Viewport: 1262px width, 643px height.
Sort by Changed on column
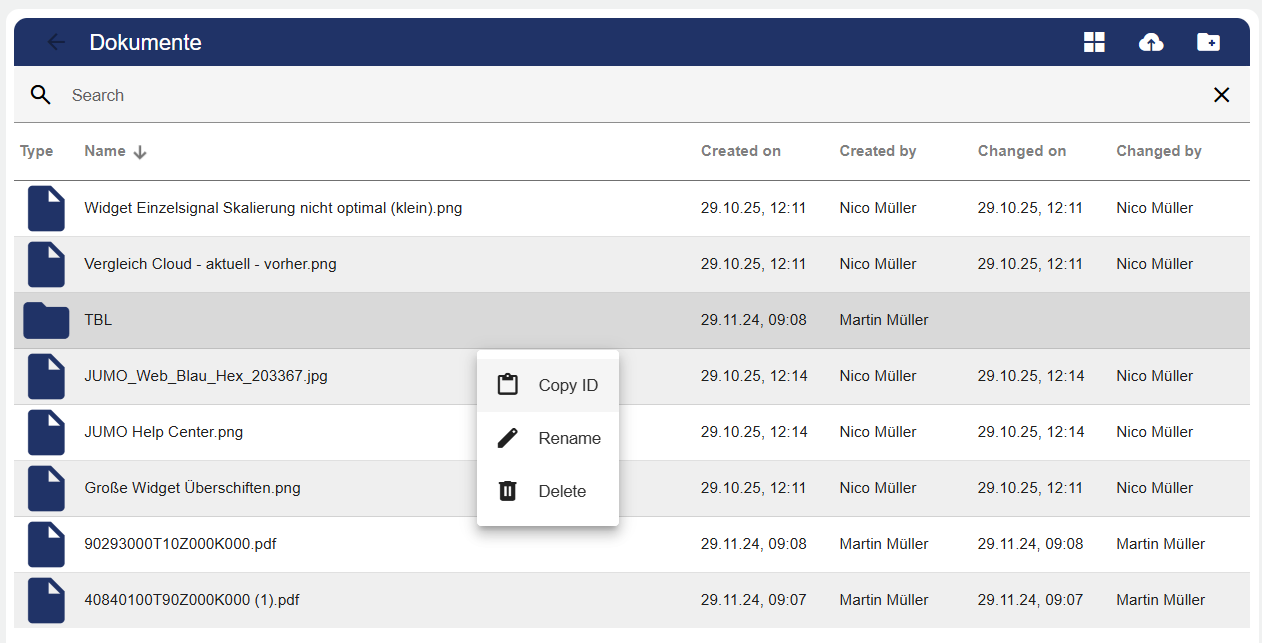point(1021,151)
